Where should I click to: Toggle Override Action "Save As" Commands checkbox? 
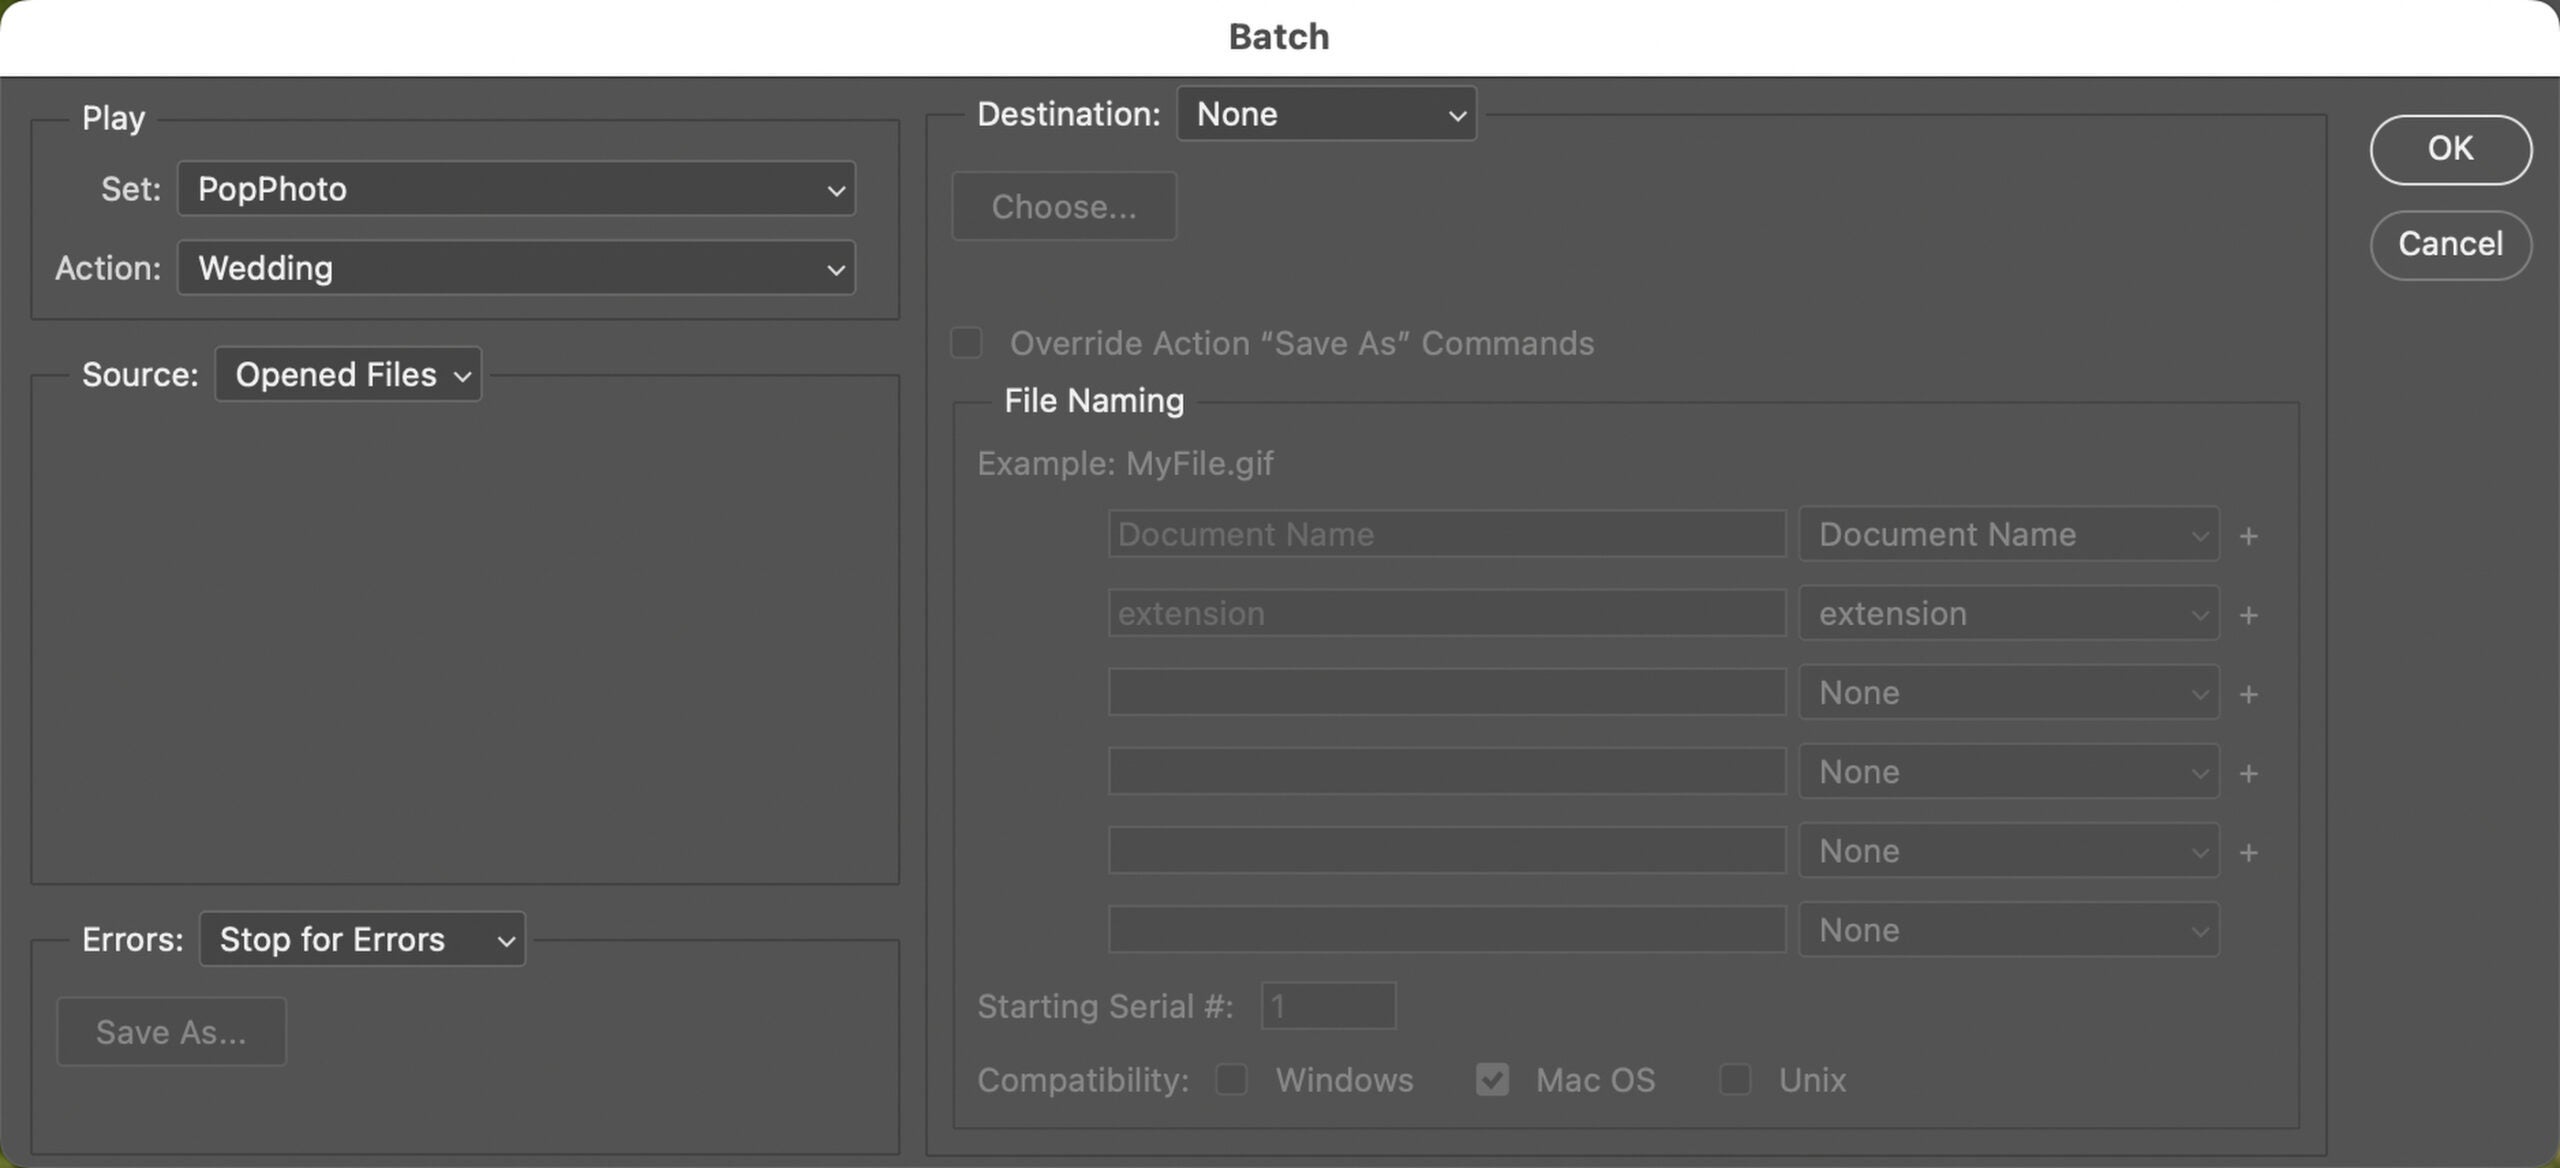(967, 343)
